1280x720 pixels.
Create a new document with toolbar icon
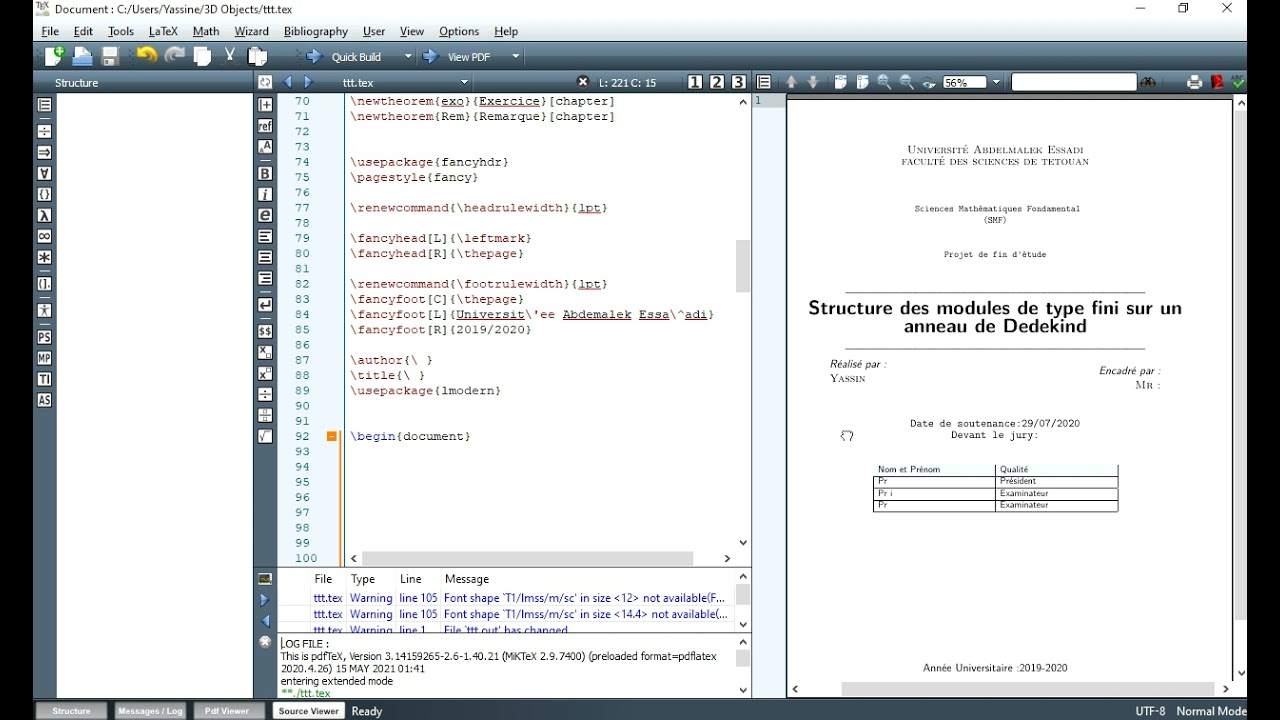click(x=53, y=57)
